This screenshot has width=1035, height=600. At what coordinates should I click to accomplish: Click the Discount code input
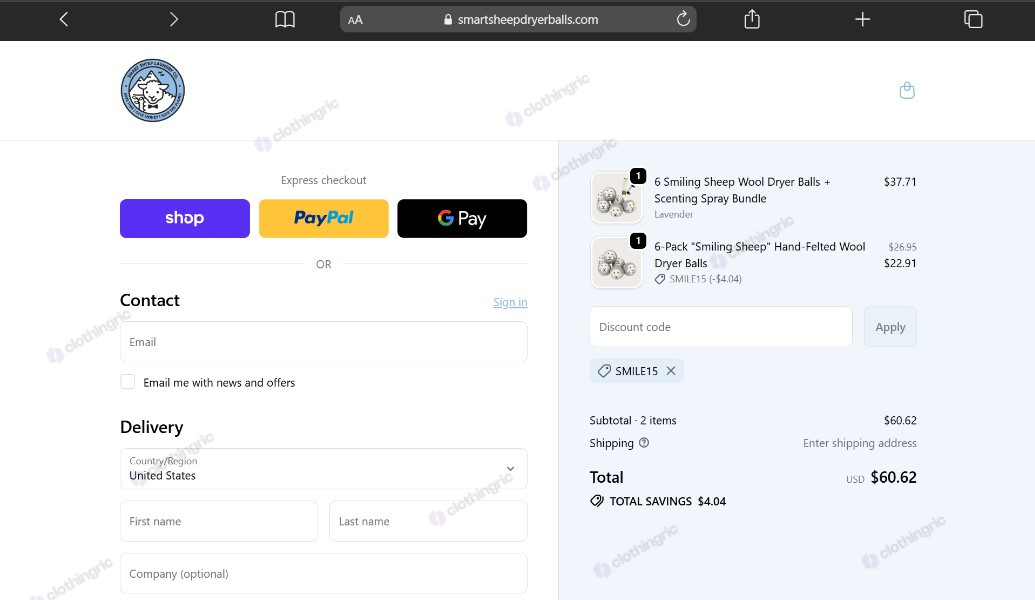[x=721, y=327]
